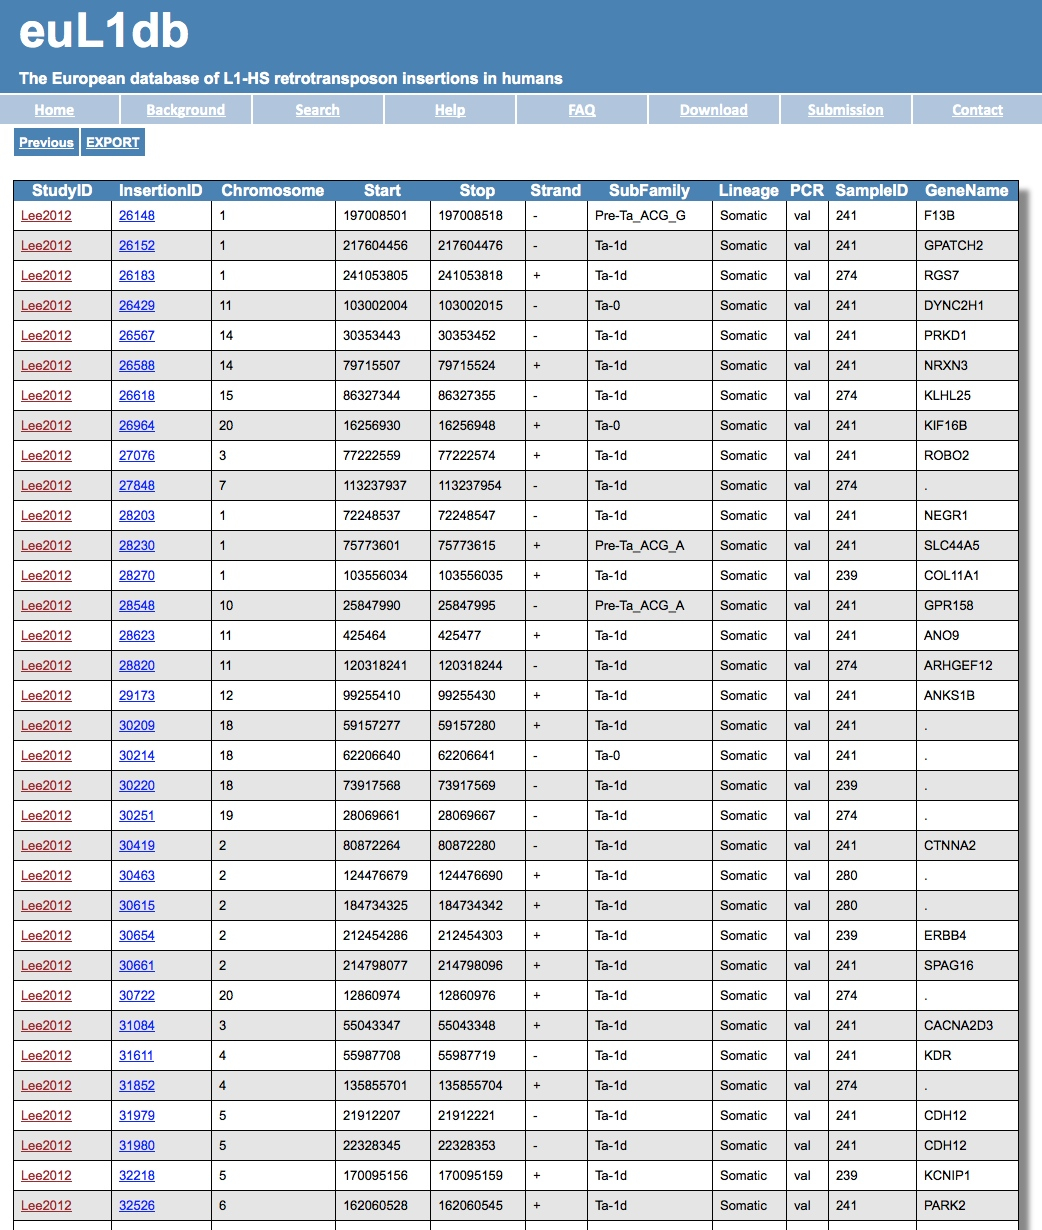Click the Previous button

click(46, 142)
